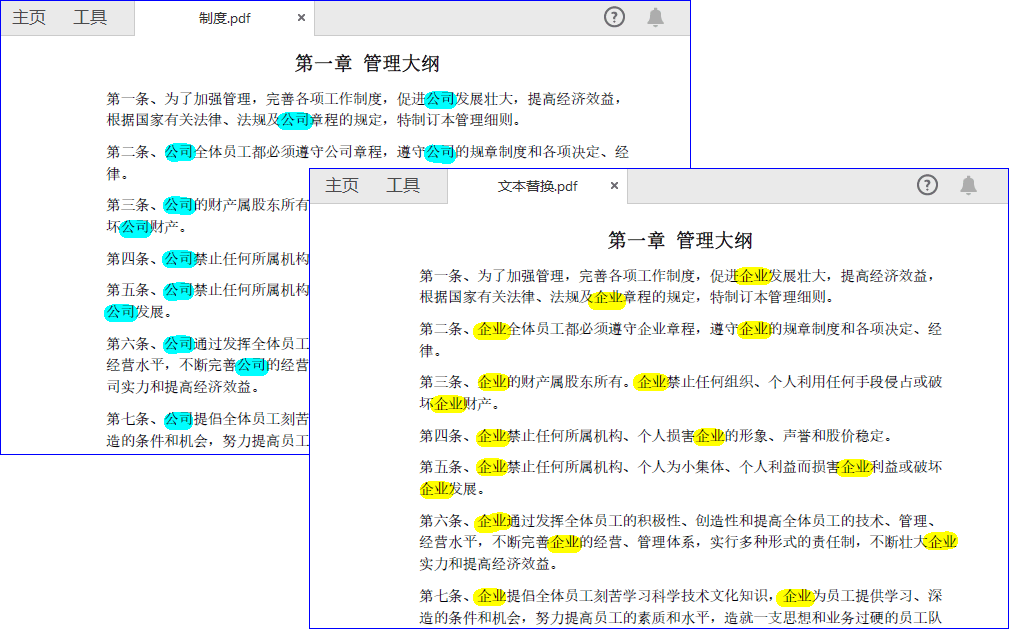The image size is (1010, 631).
Task: Click highlighted 公司 after 第三条 in 制度.pdf
Action: pos(179,205)
